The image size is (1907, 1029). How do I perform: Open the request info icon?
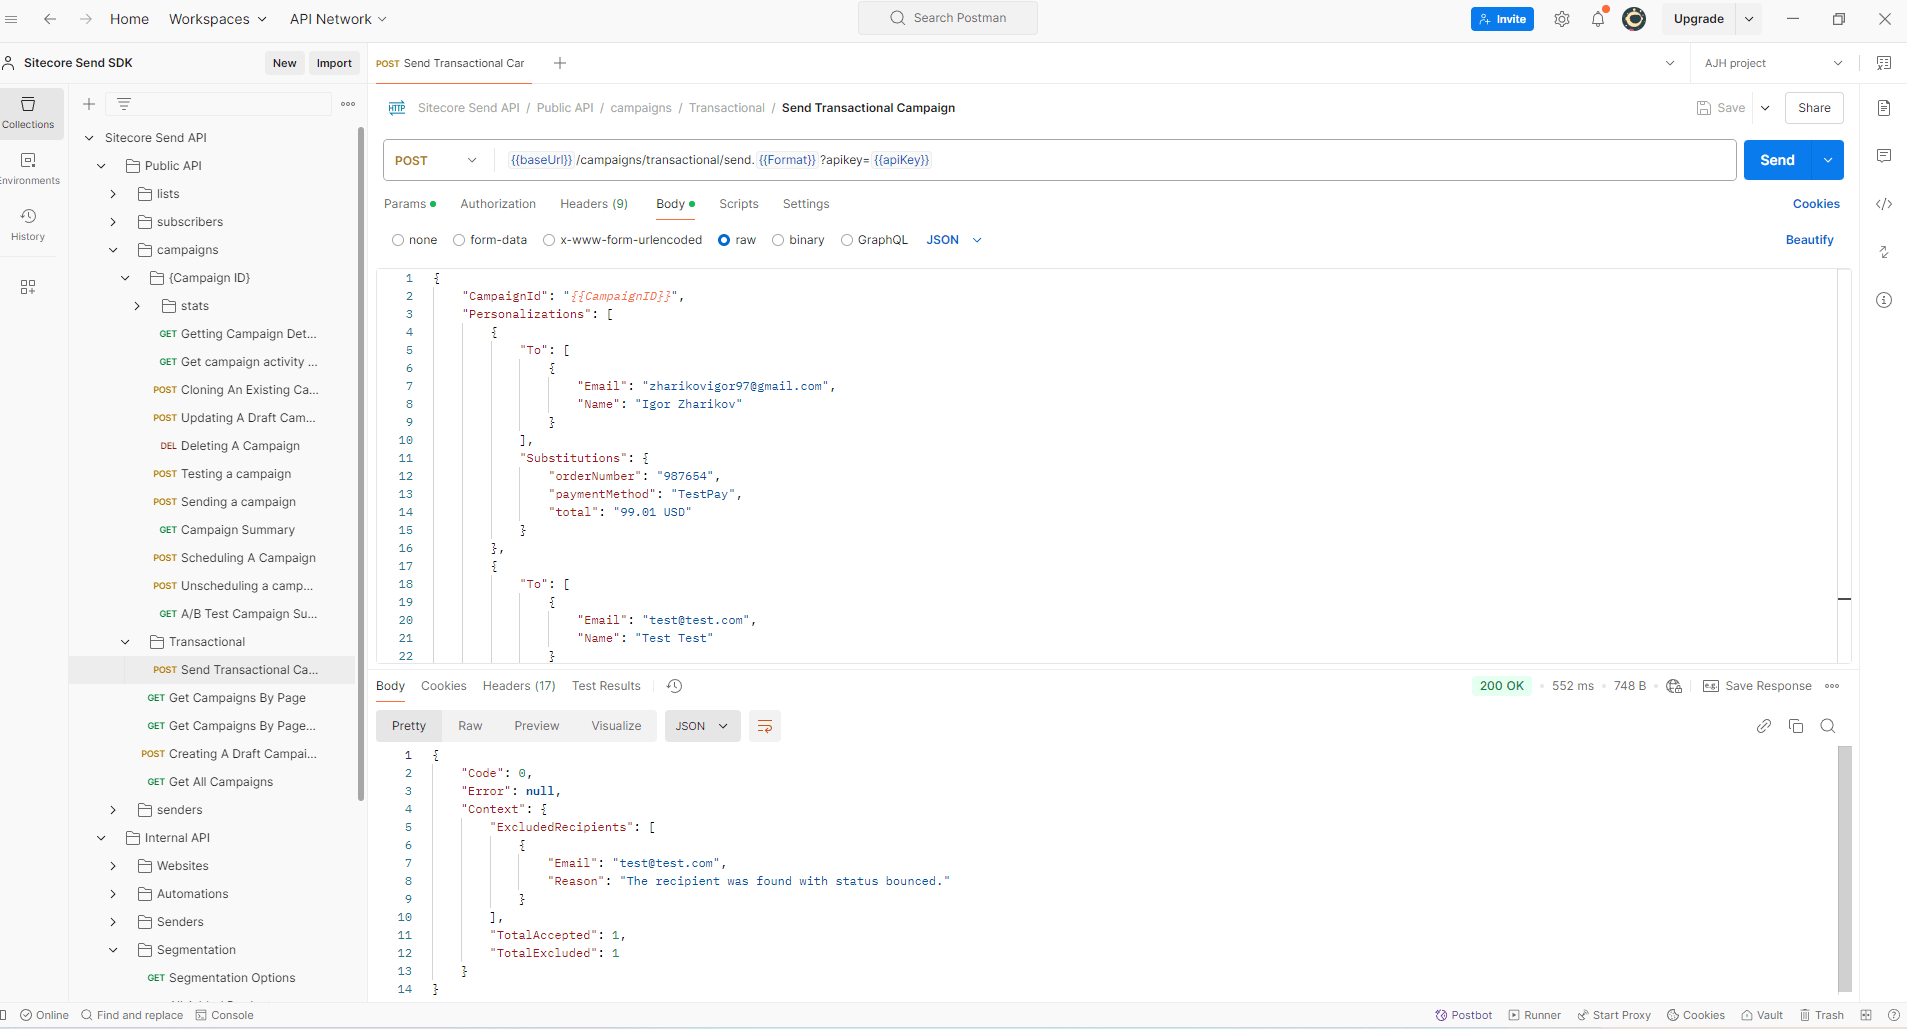coord(1884,300)
